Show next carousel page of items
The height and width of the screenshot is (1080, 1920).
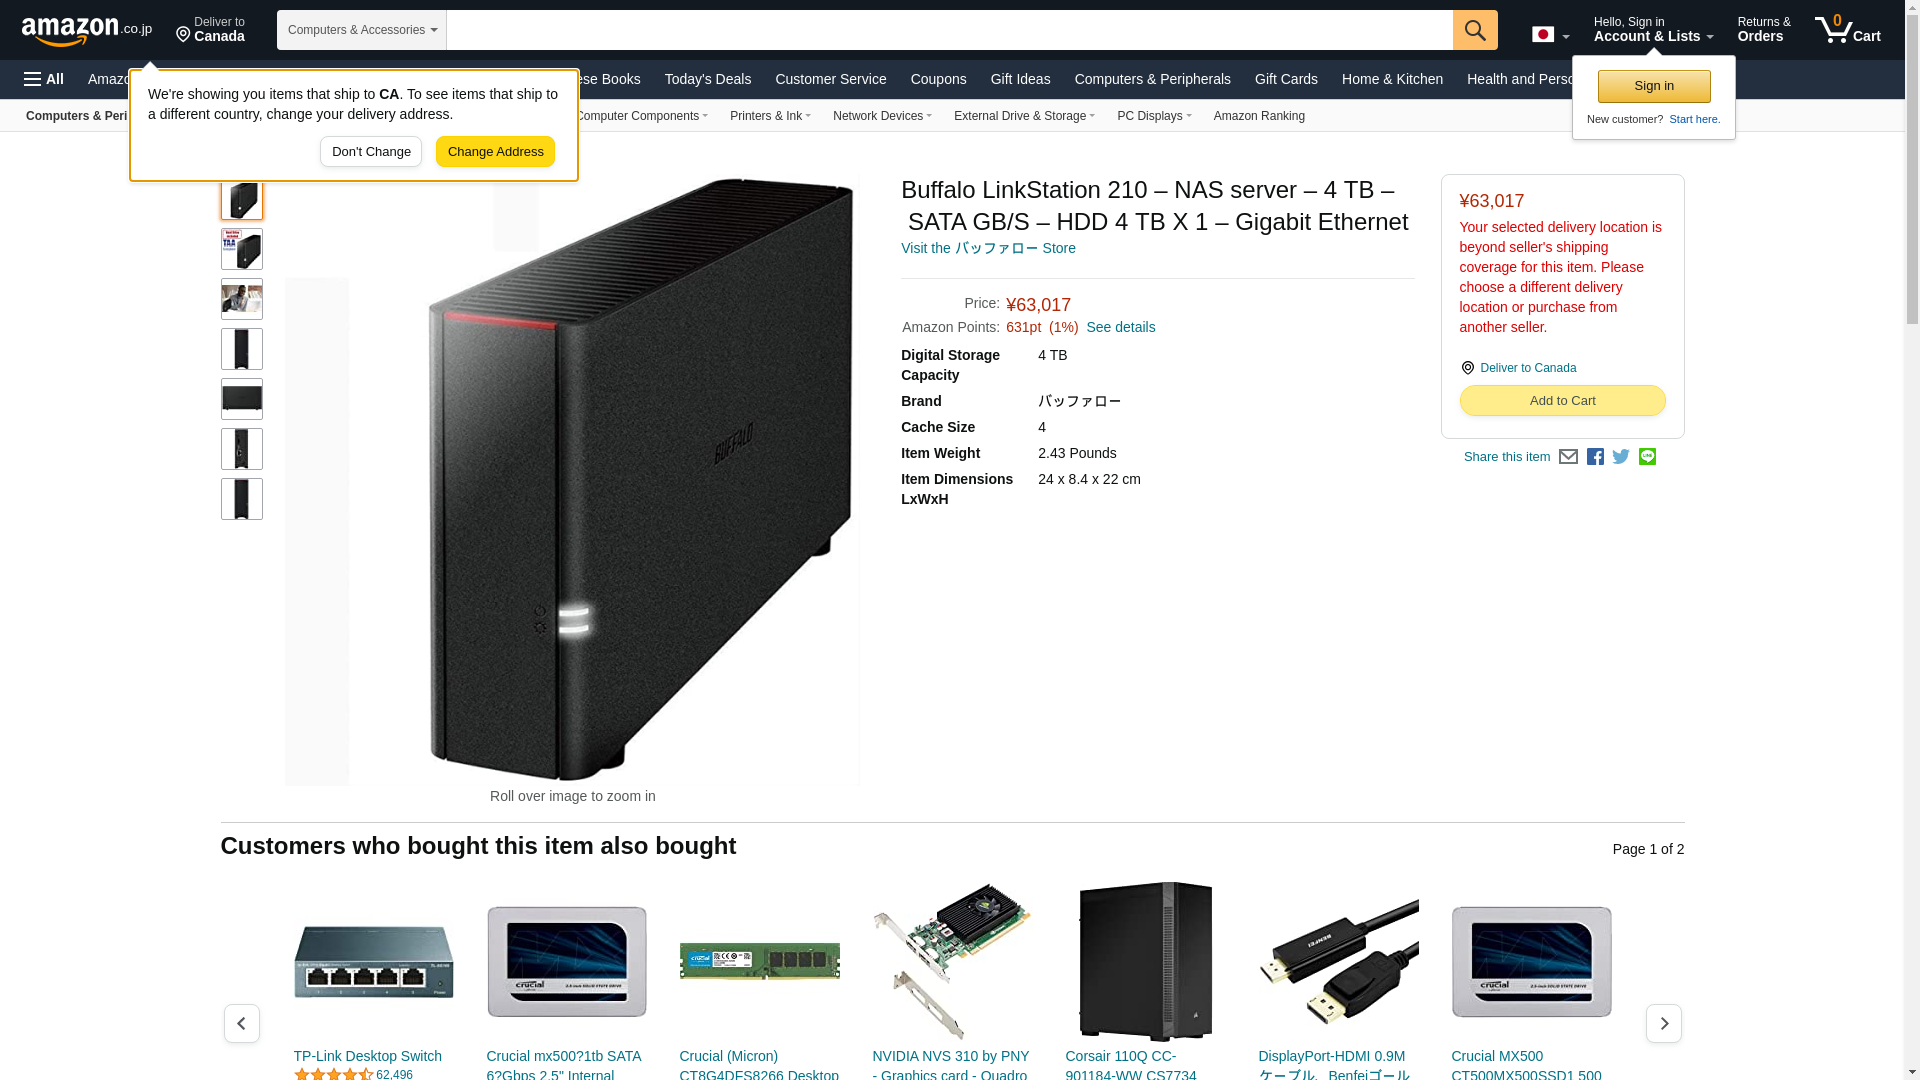[x=1663, y=1023]
